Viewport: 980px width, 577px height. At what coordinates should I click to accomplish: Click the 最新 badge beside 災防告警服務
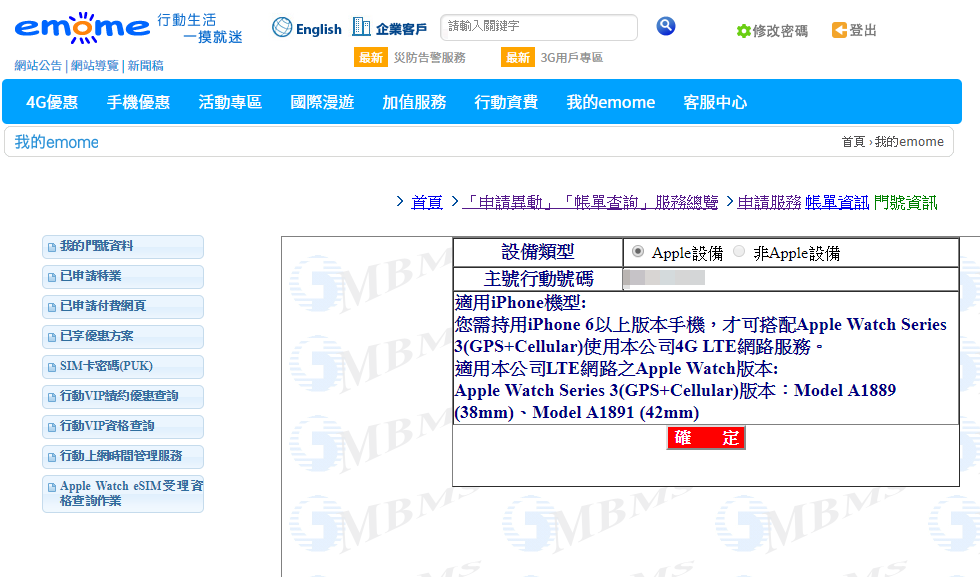371,58
